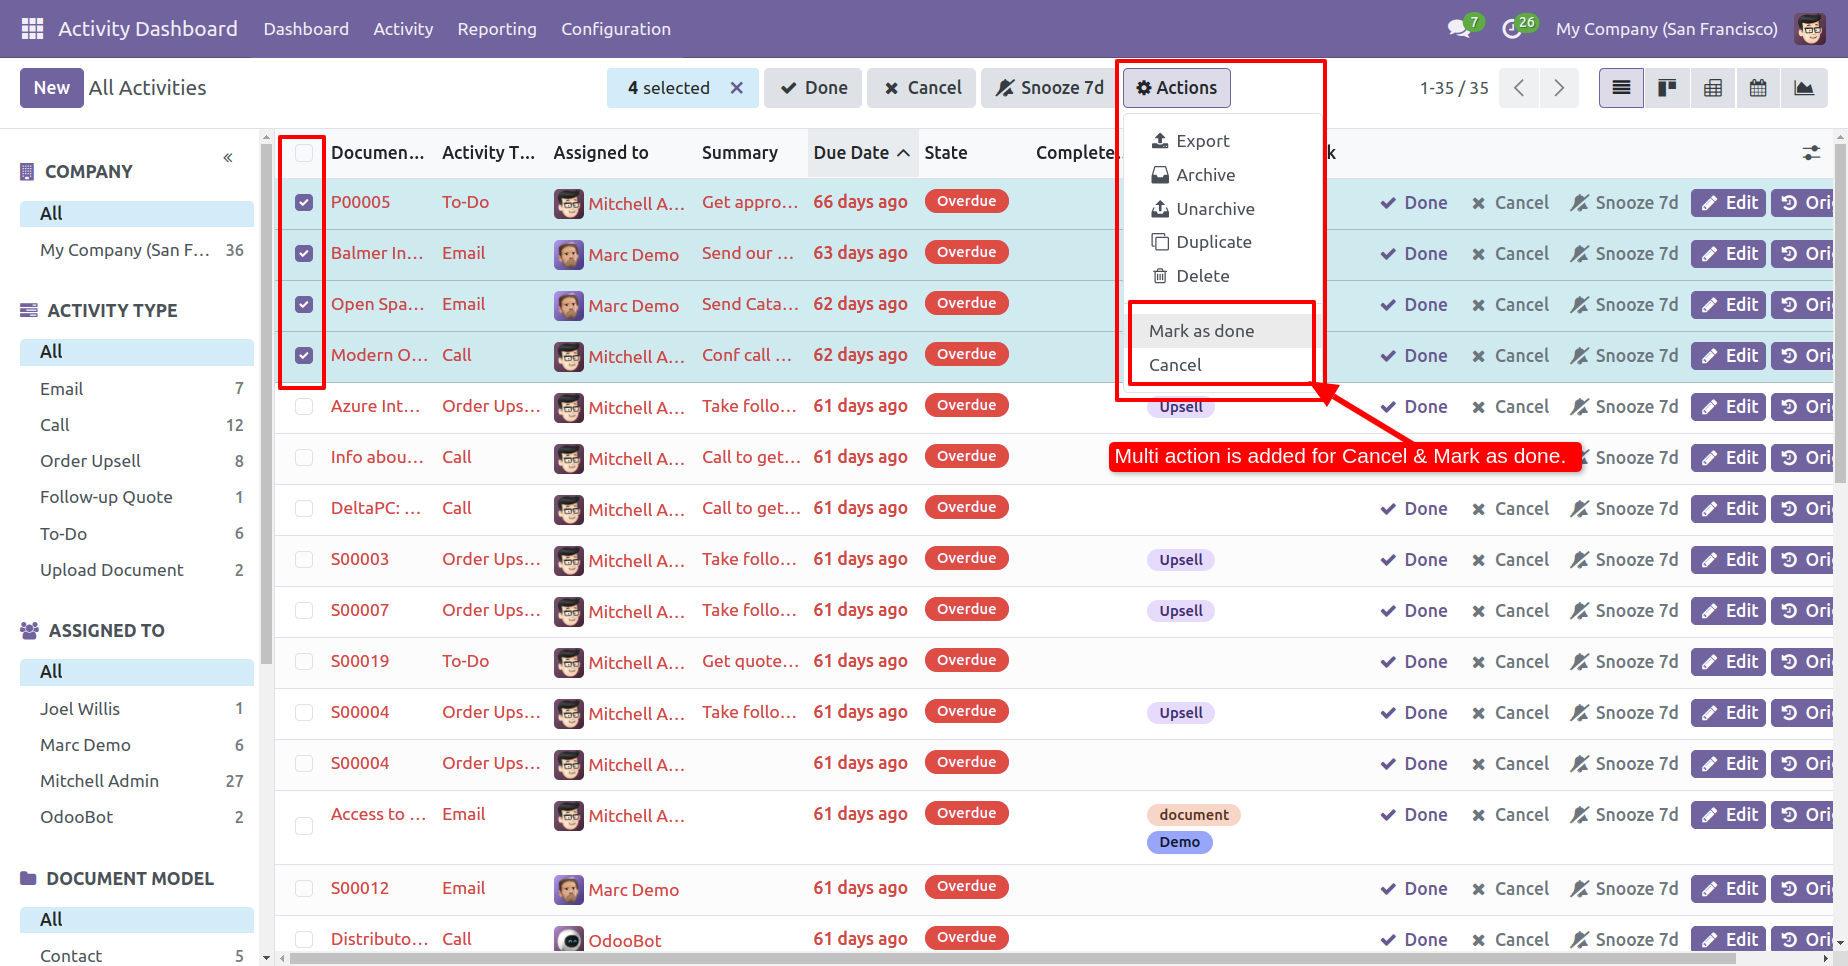Uncheck the Open Spa... row checkbox
Viewport: 1848px width, 966px height.
(x=304, y=305)
